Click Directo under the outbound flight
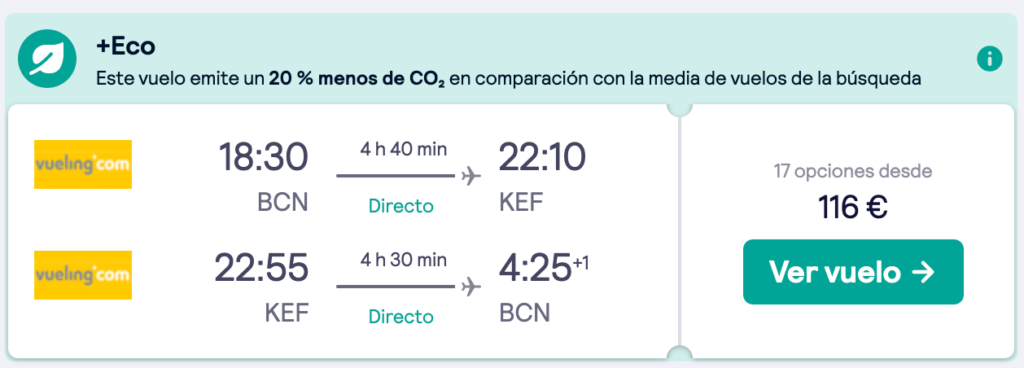Viewport: 1024px width, 368px height. tap(401, 206)
